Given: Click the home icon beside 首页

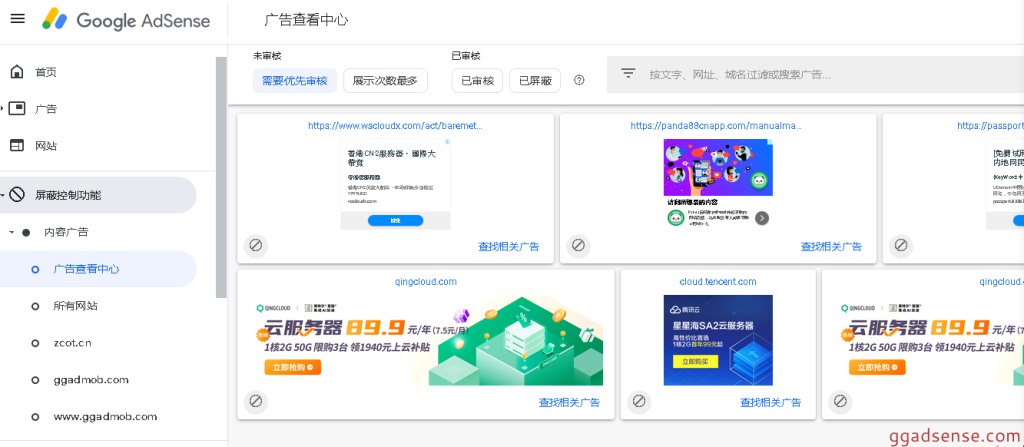Looking at the screenshot, I should (18, 72).
